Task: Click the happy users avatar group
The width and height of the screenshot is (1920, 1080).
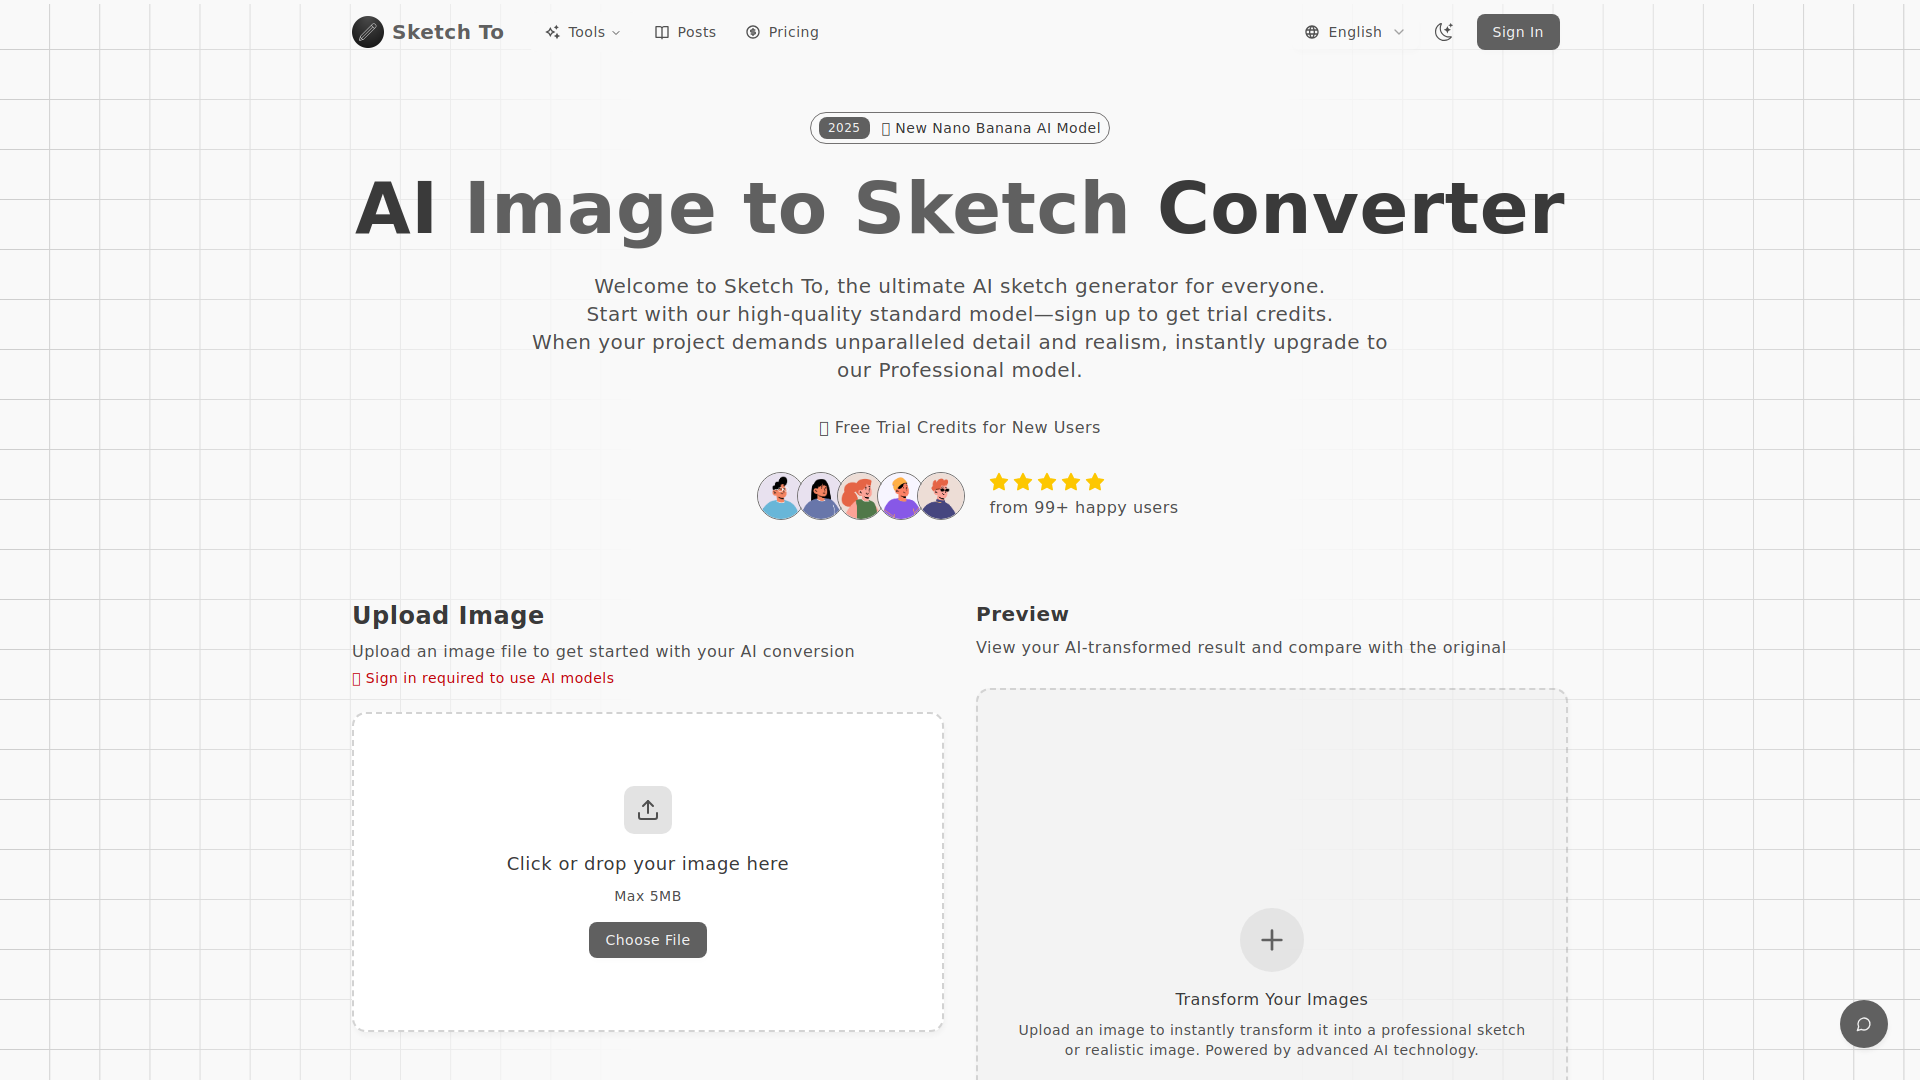Action: (860, 495)
